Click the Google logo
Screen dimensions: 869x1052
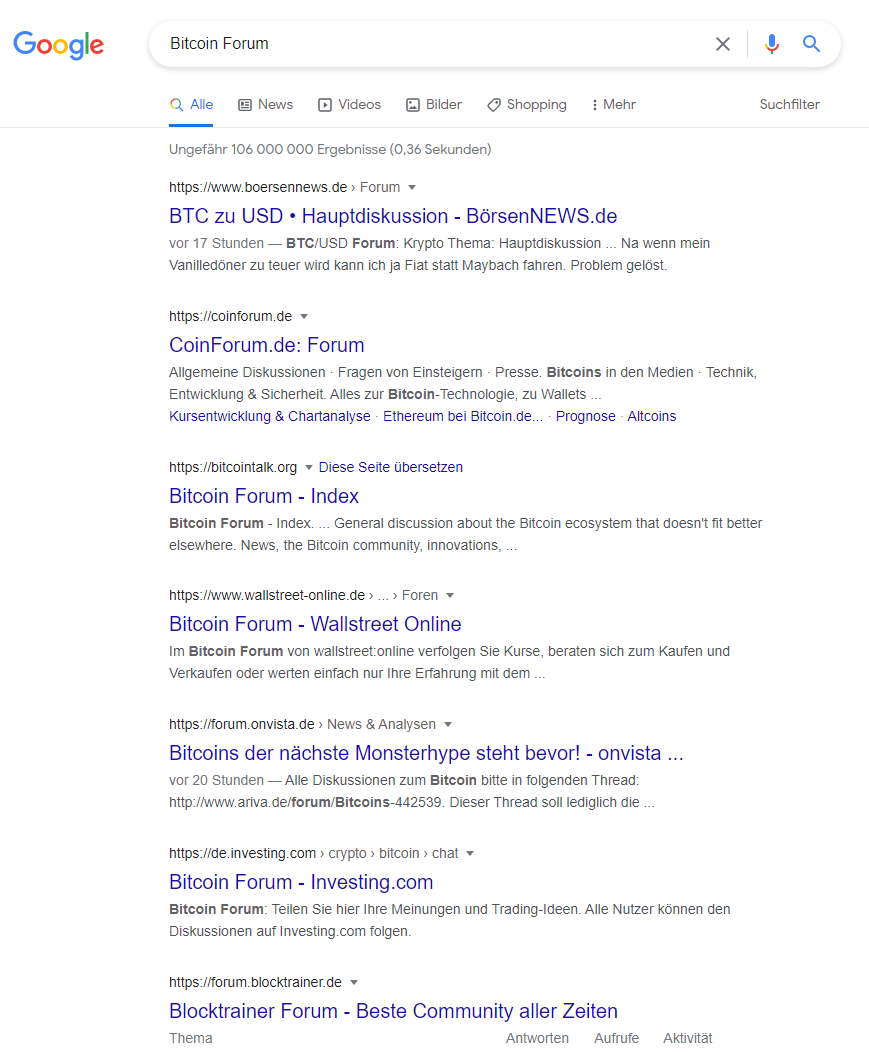pyautogui.click(x=58, y=45)
